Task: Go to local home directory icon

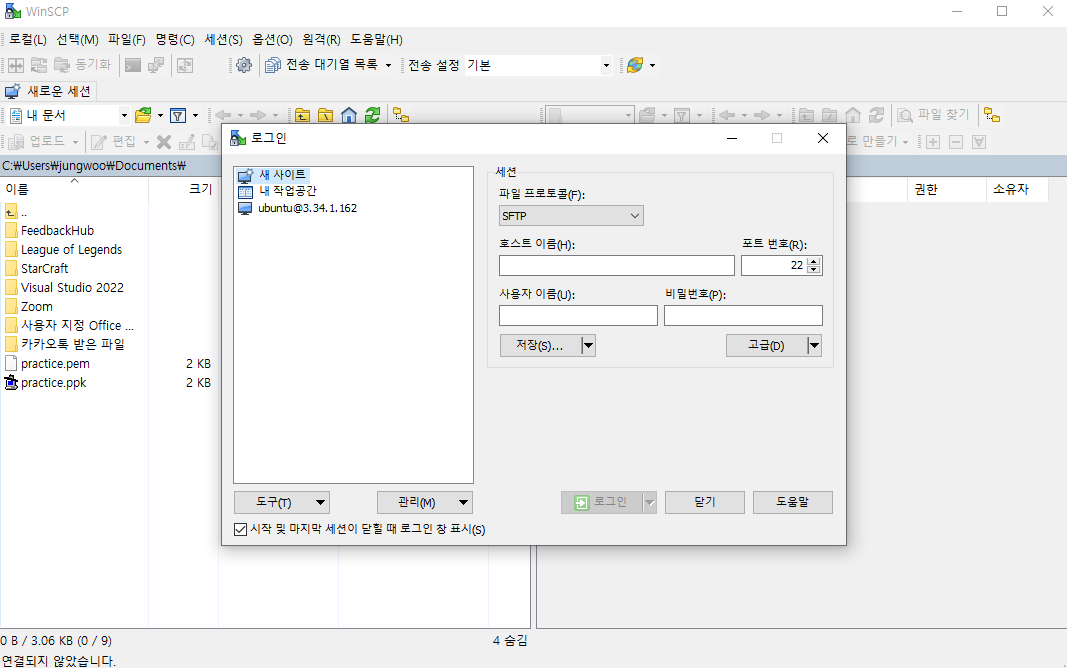Action: 349,116
